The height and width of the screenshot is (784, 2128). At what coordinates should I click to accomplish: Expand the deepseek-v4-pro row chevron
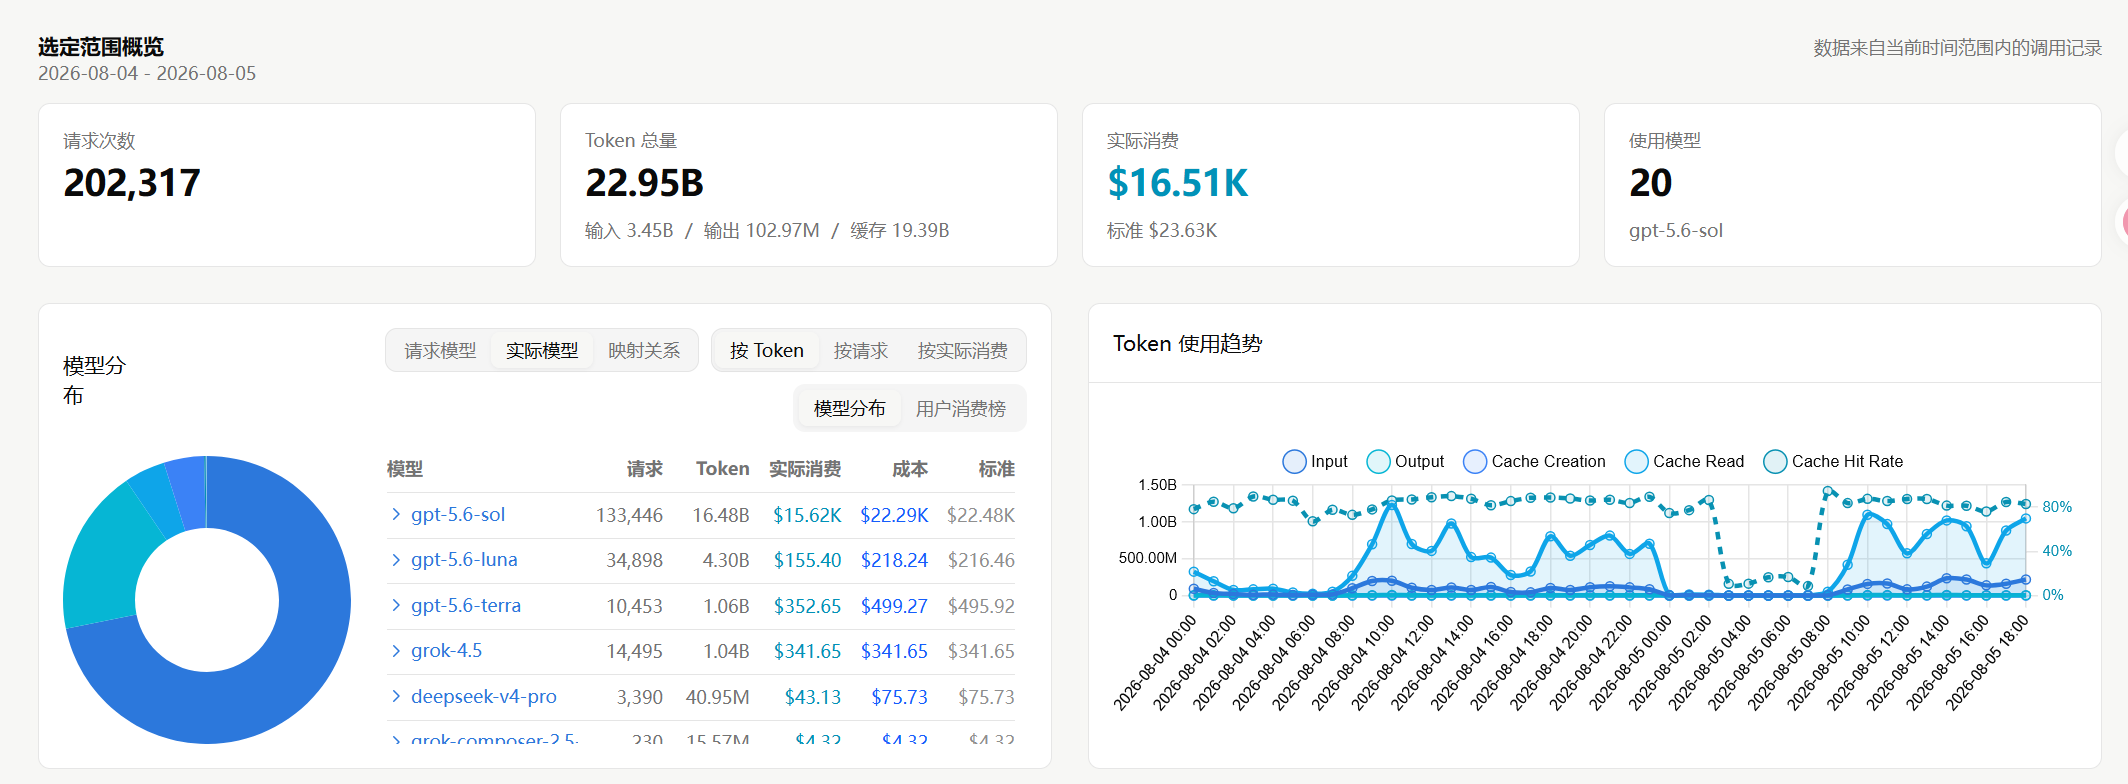click(396, 696)
